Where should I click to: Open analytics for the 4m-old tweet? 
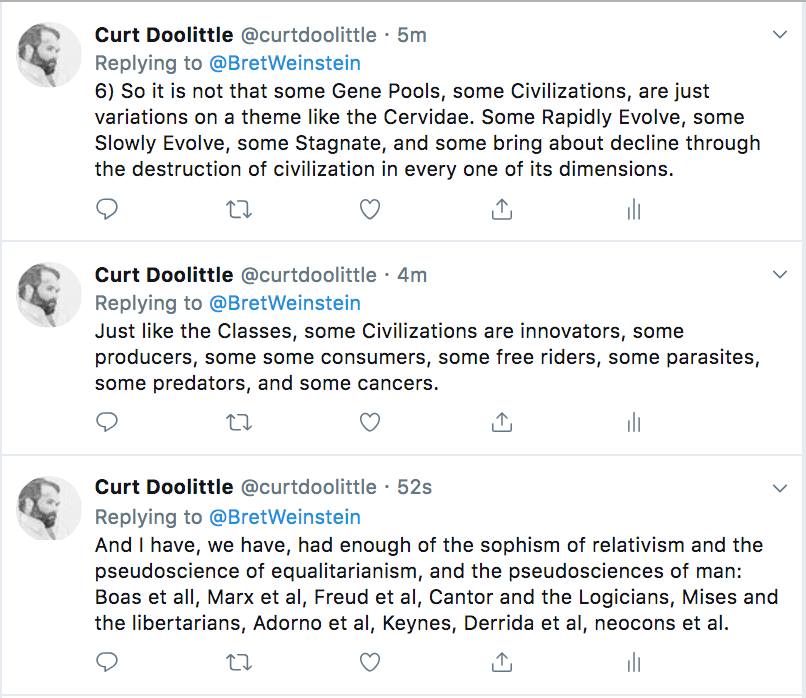pos(633,423)
